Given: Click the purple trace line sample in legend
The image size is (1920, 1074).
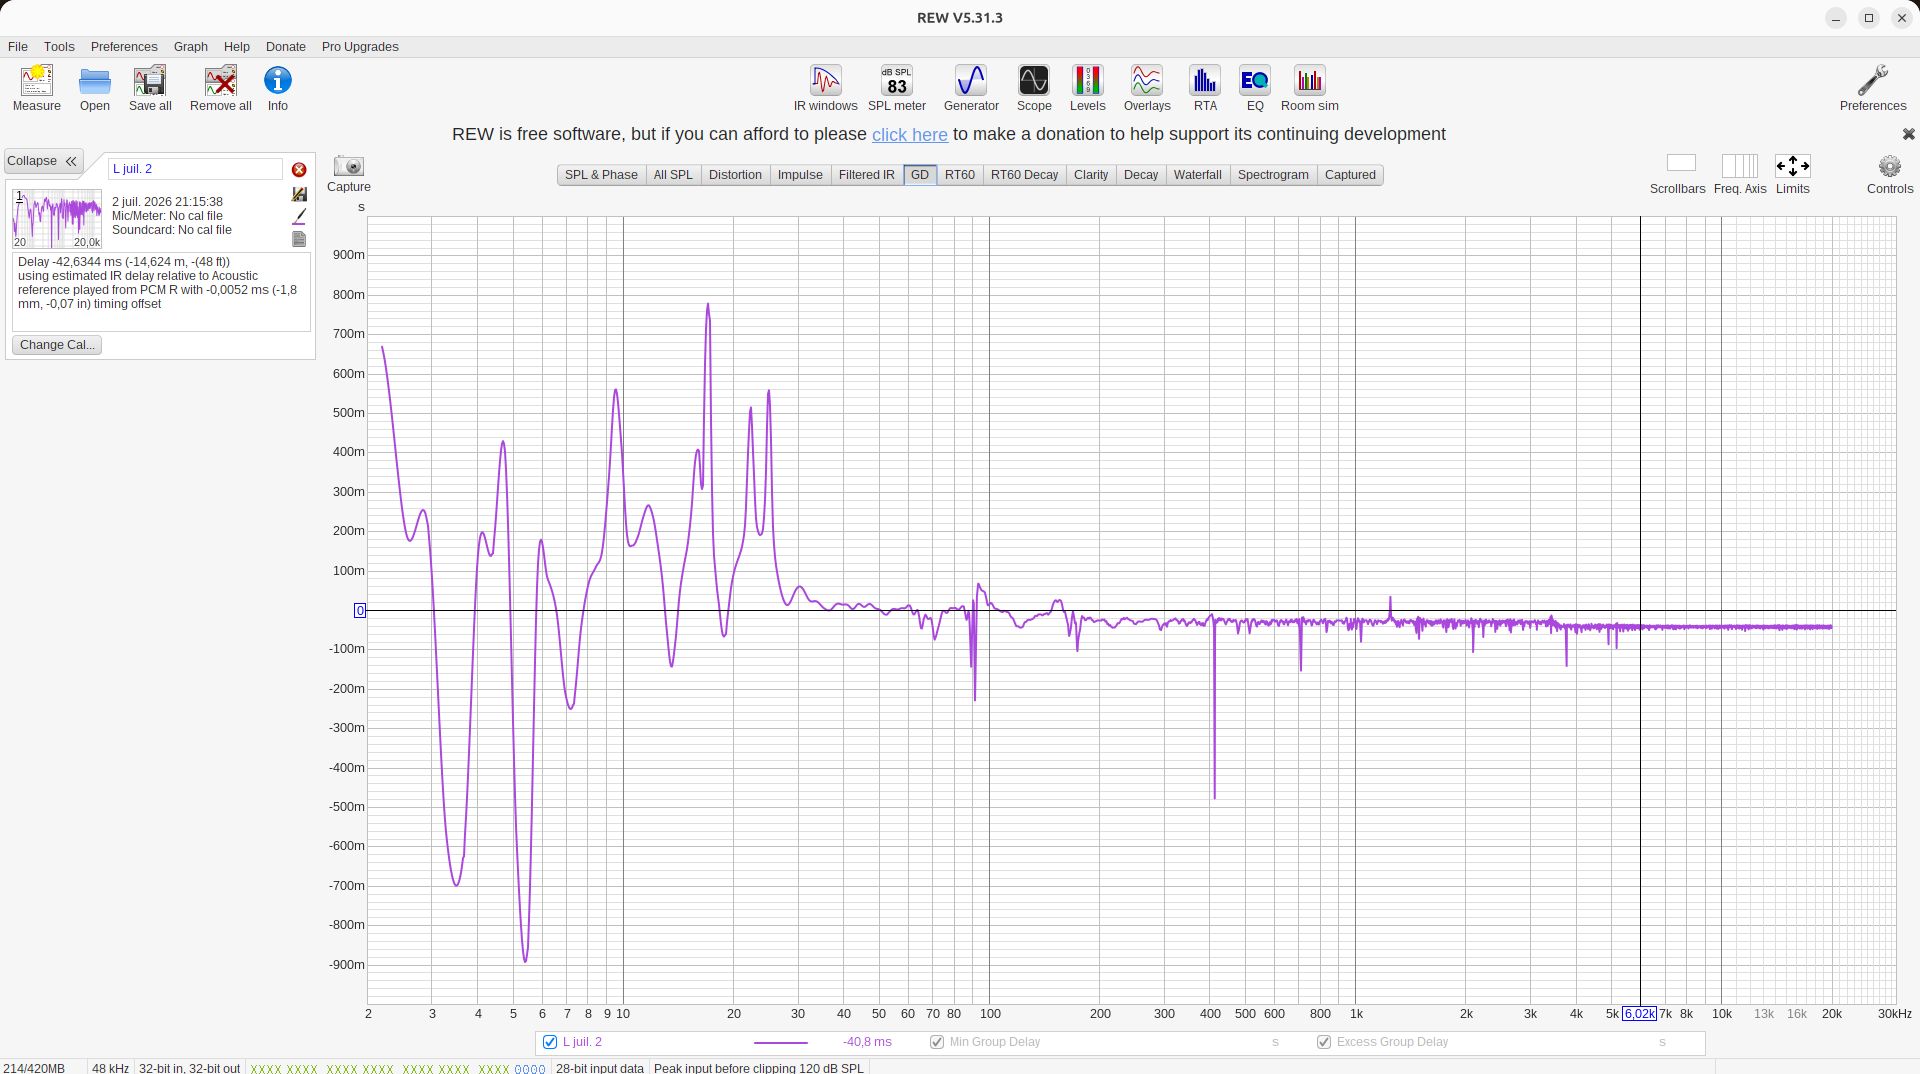Looking at the screenshot, I should pos(781,1043).
